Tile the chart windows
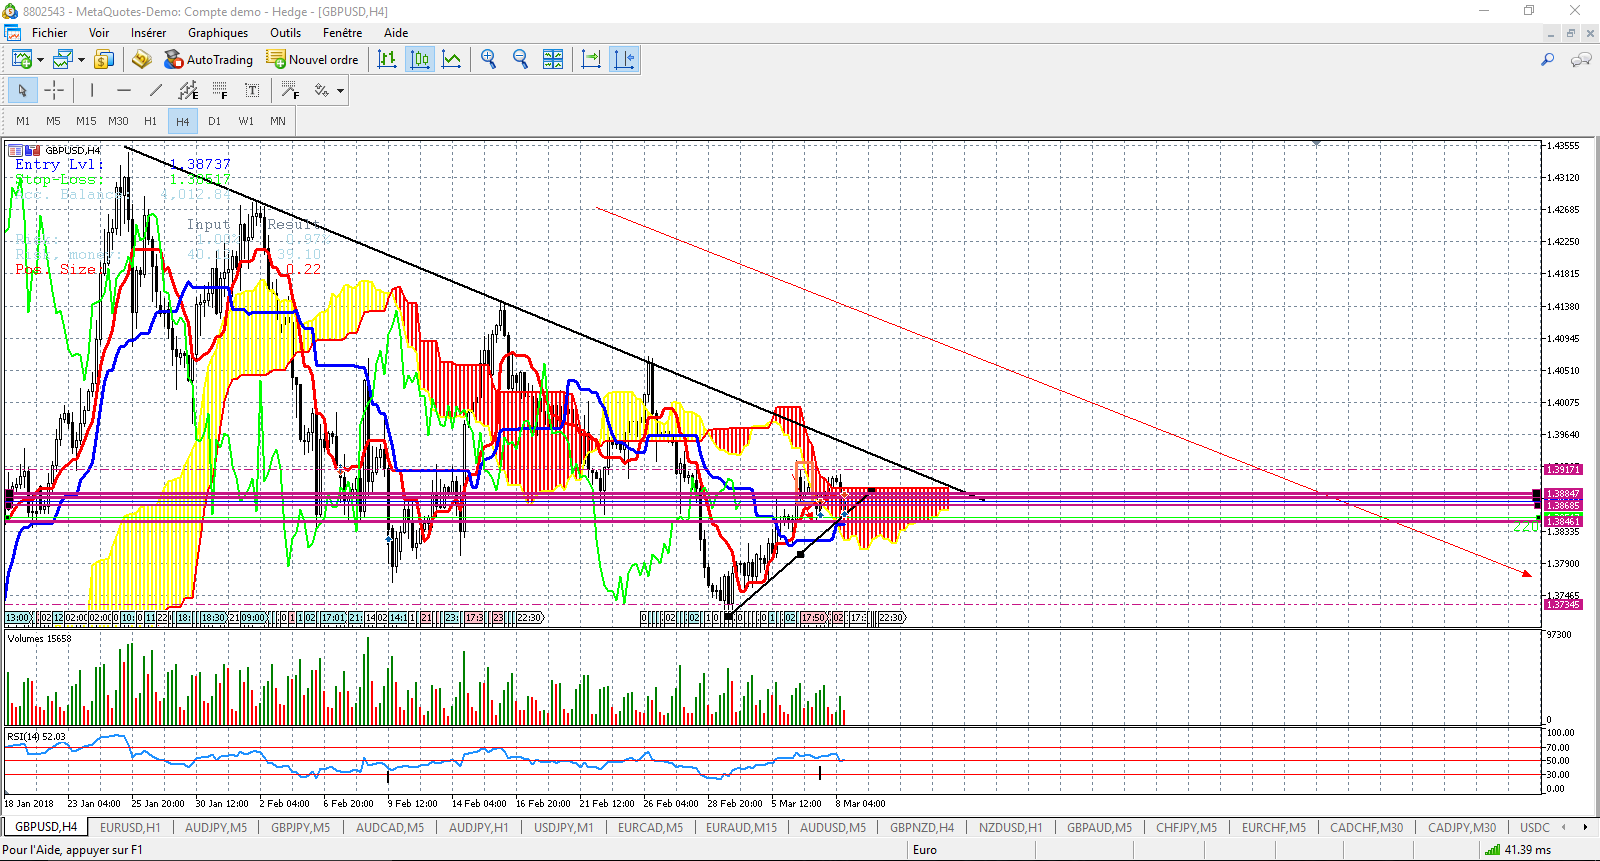 click(553, 59)
